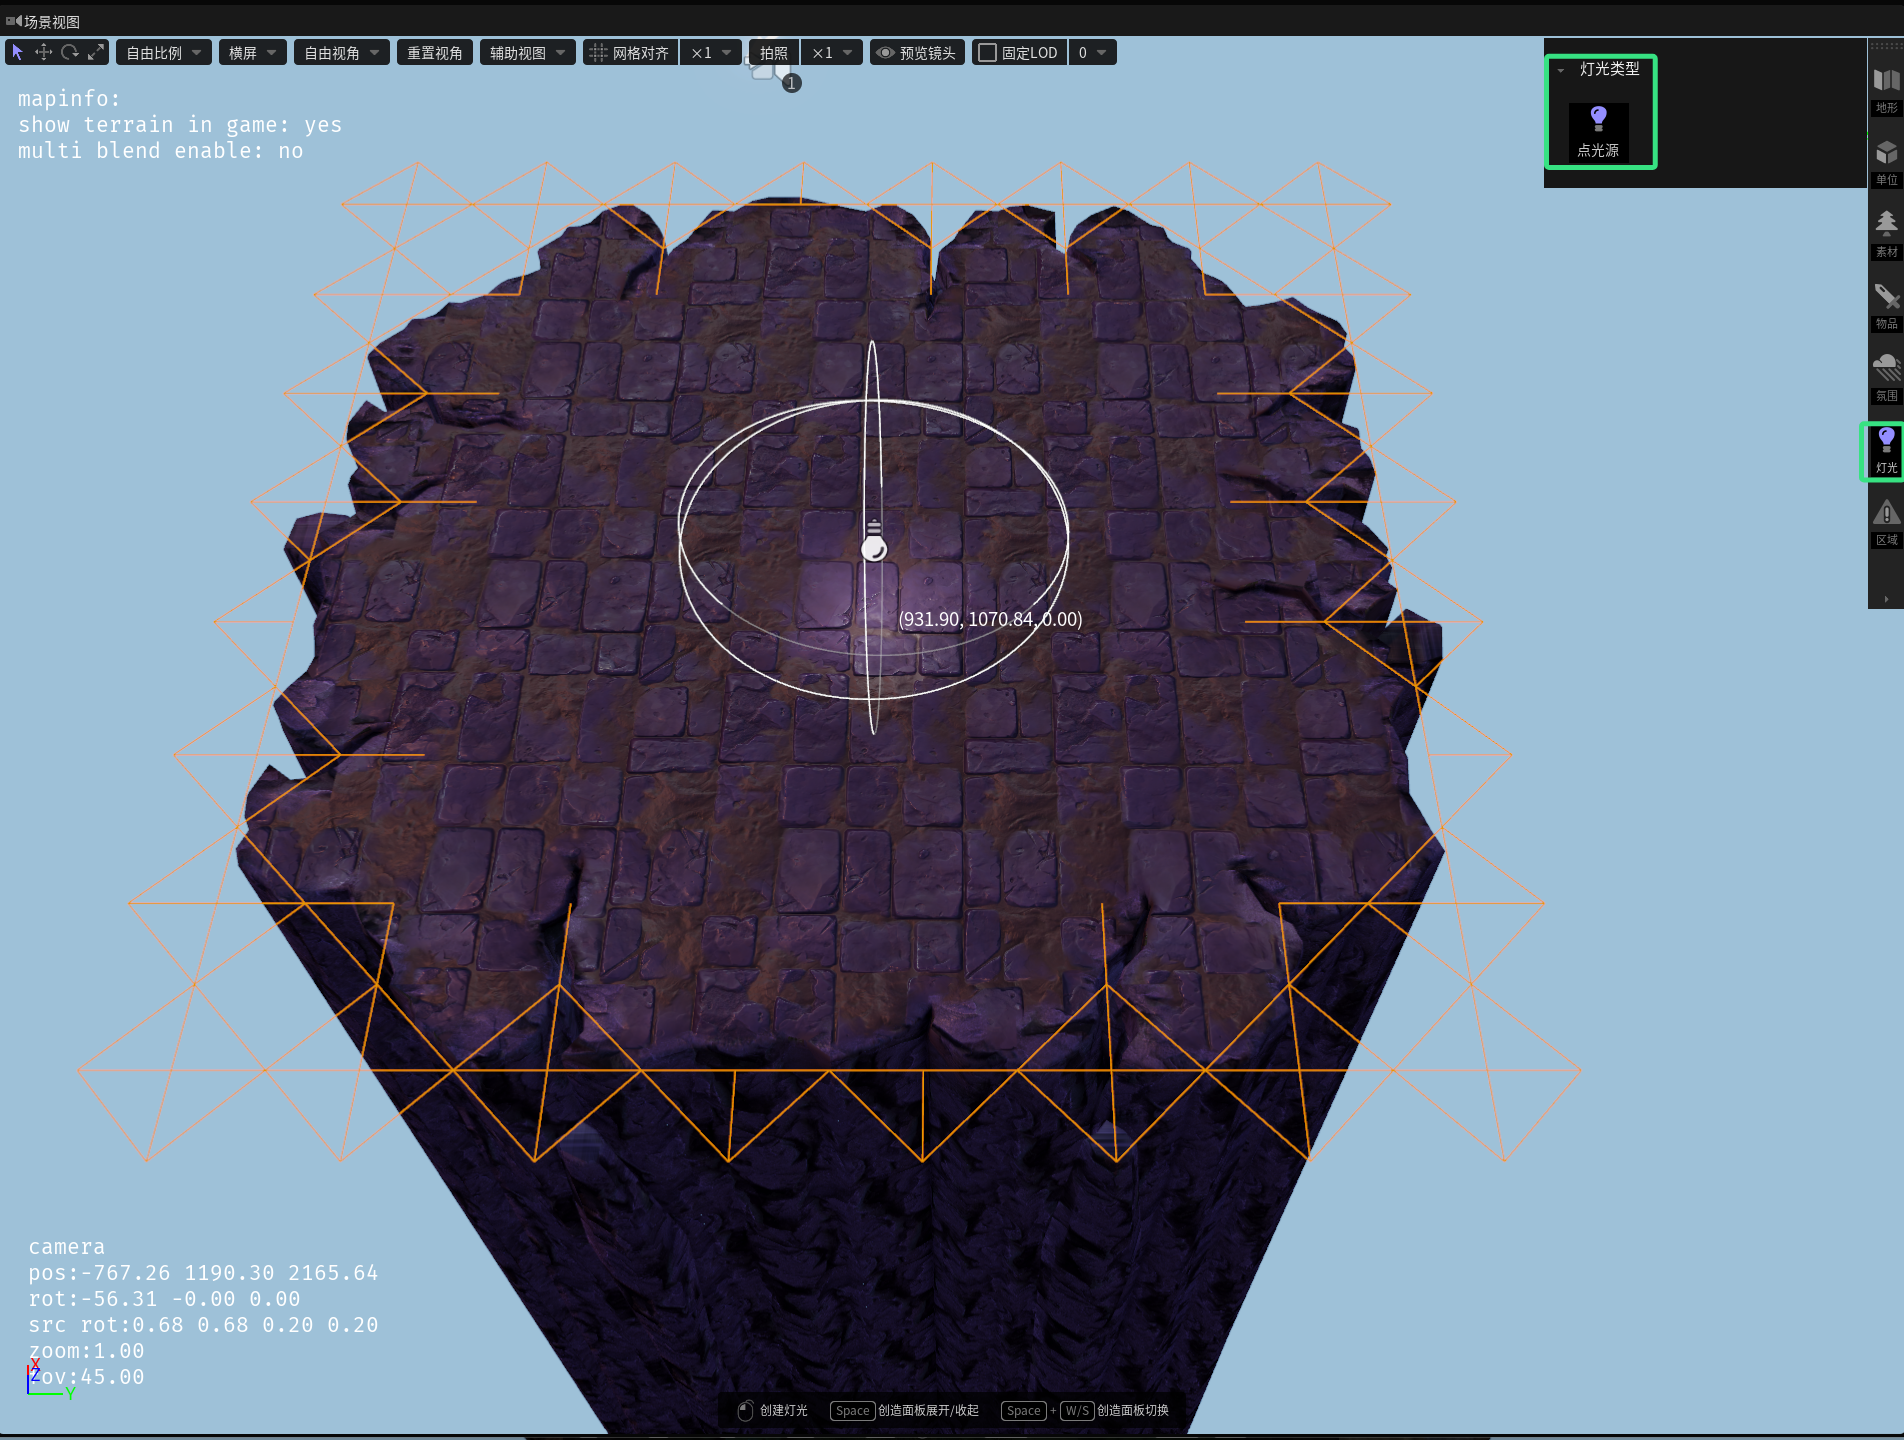Select the rotate tool

pyautogui.click(x=69, y=52)
